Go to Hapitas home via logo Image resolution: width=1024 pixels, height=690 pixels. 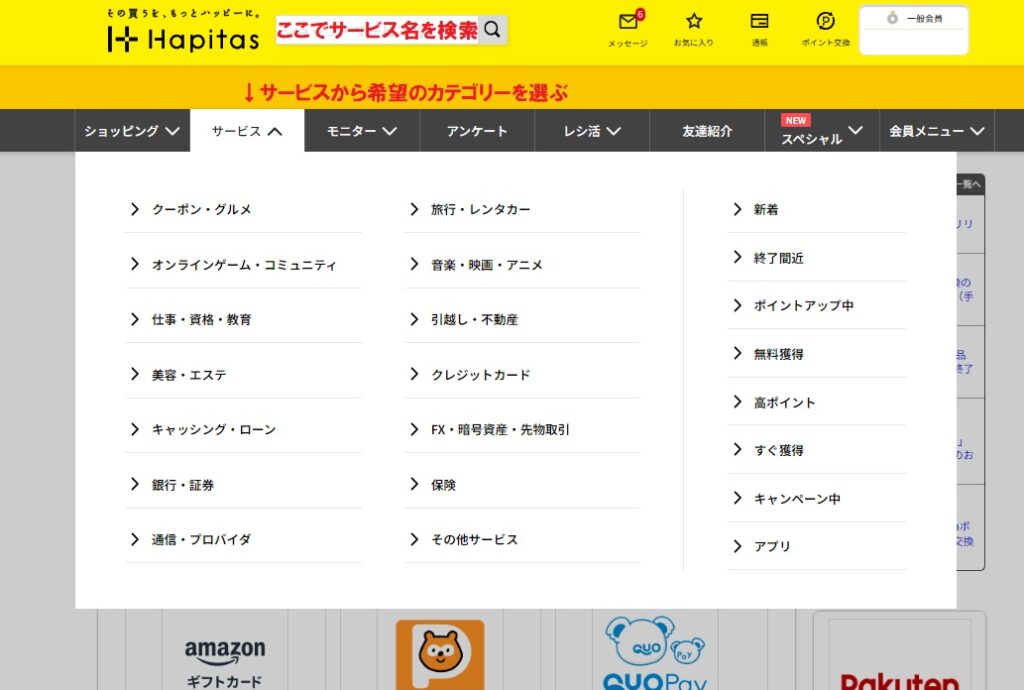pyautogui.click(x=183, y=37)
